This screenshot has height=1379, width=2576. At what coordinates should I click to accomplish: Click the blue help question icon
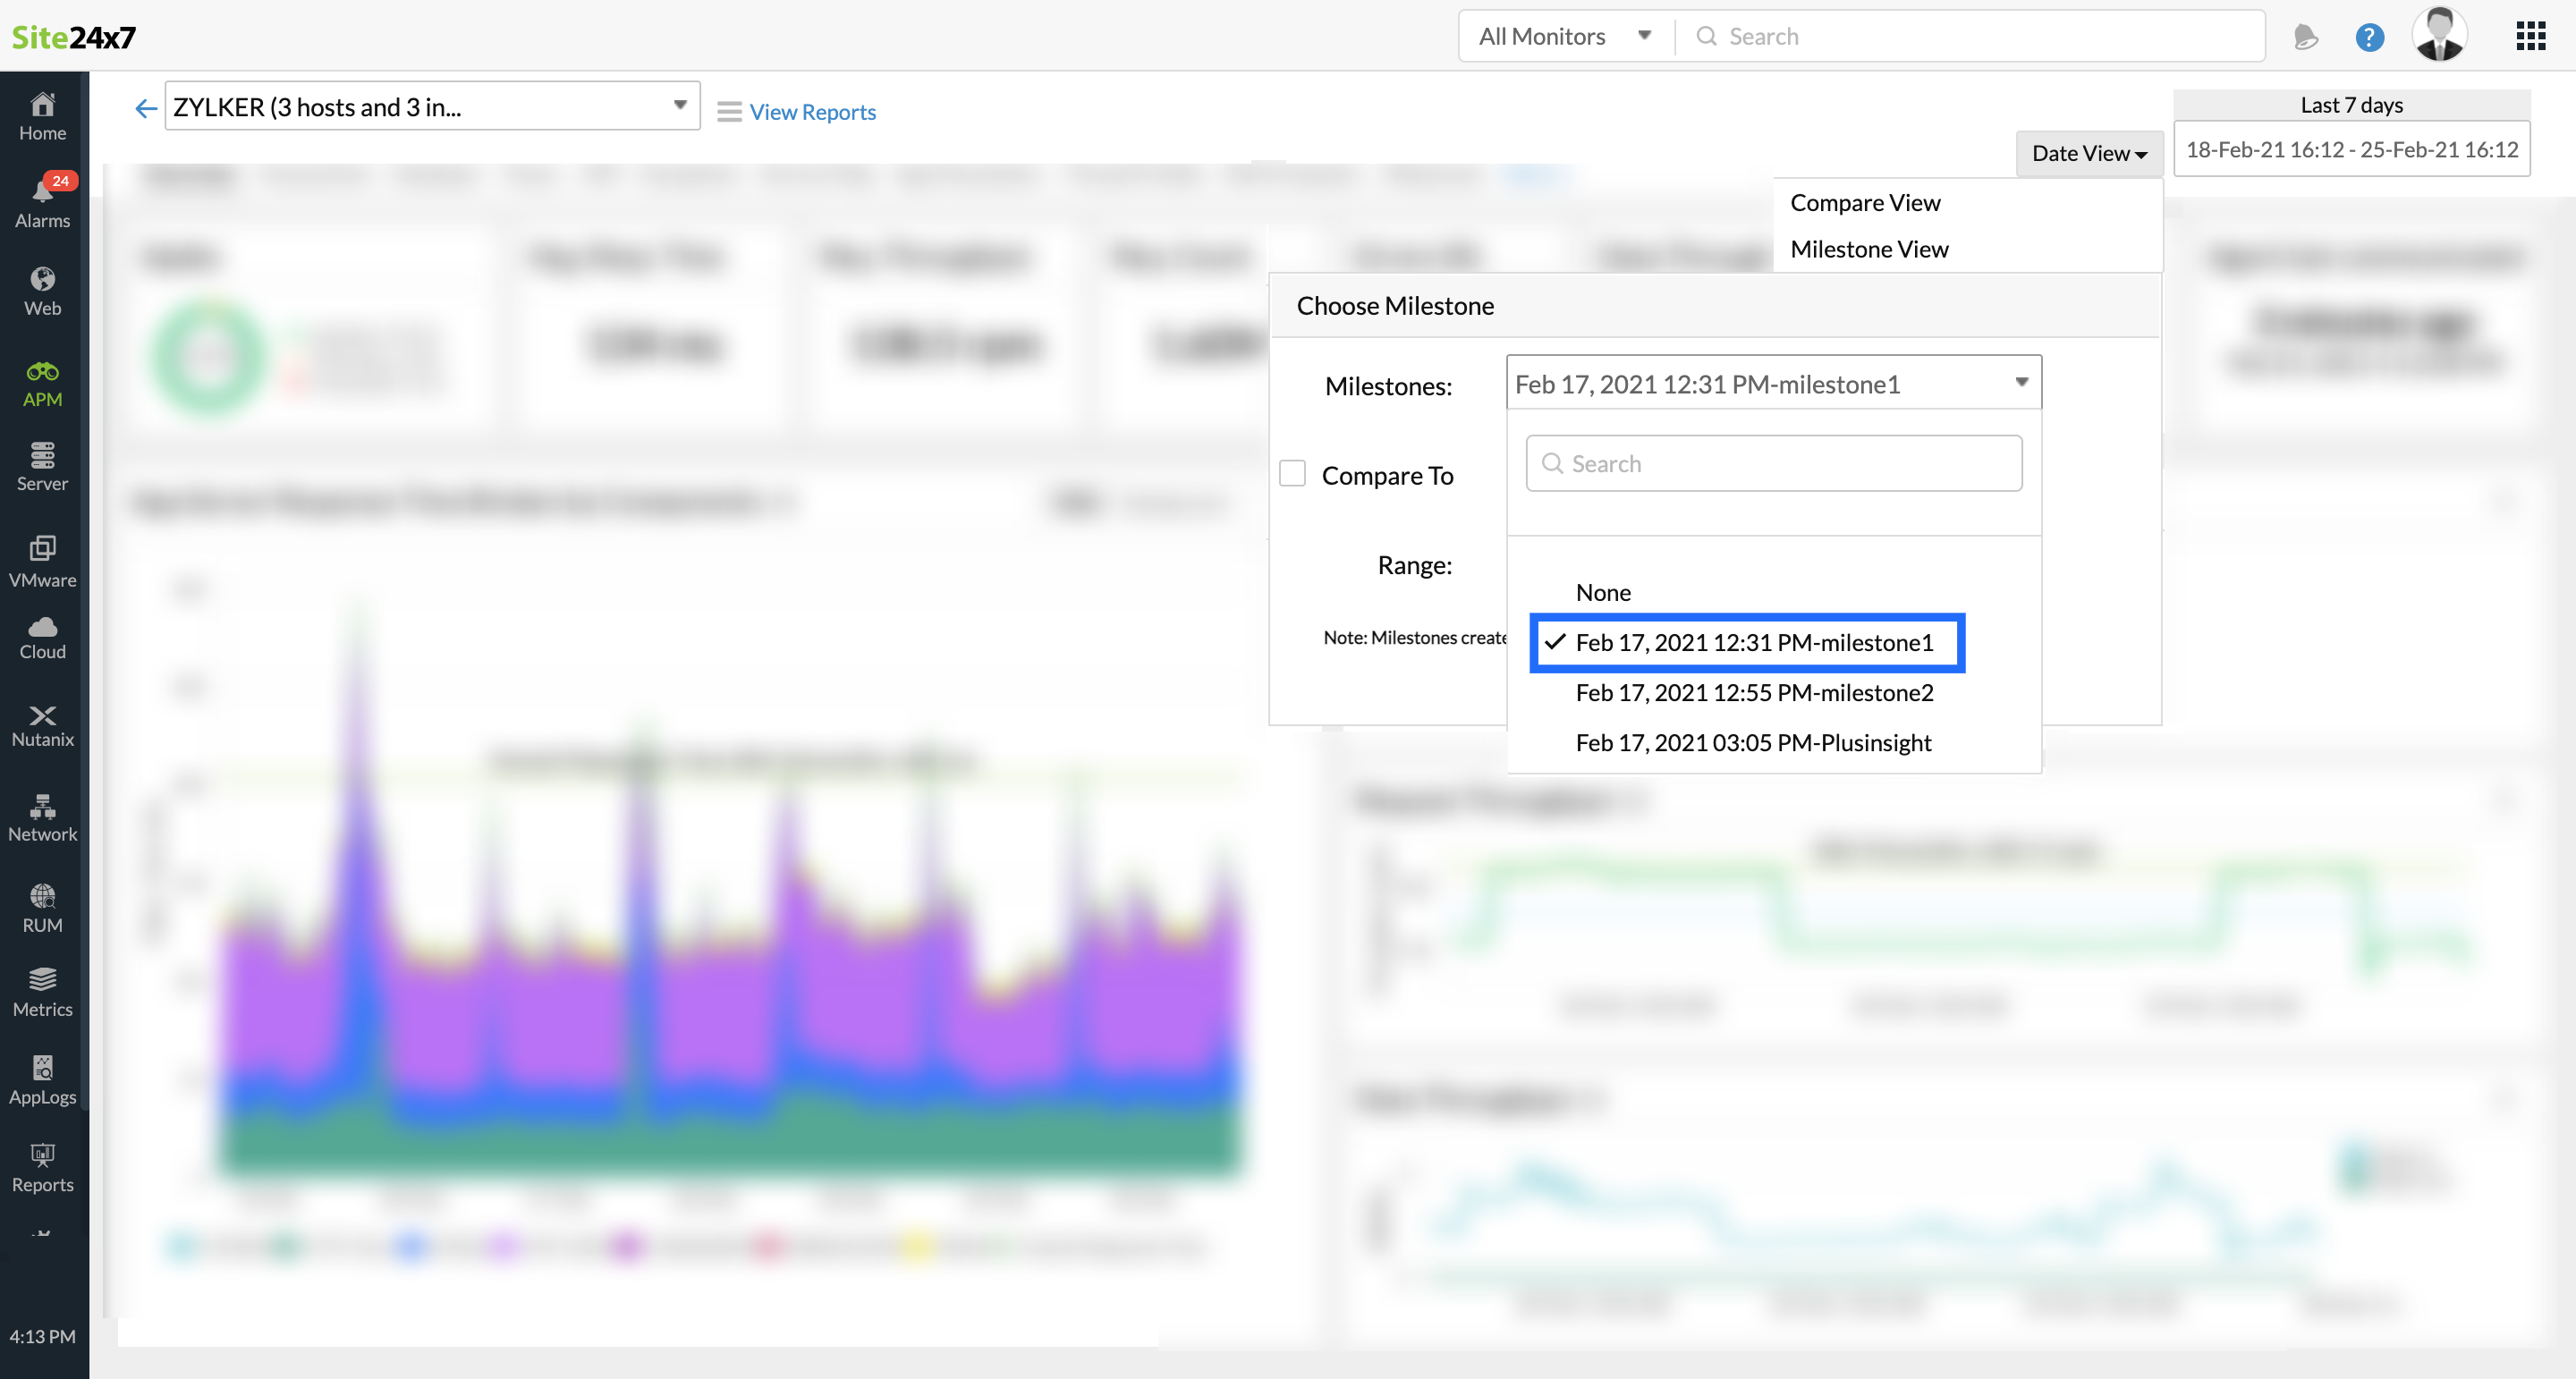coord(2369,37)
